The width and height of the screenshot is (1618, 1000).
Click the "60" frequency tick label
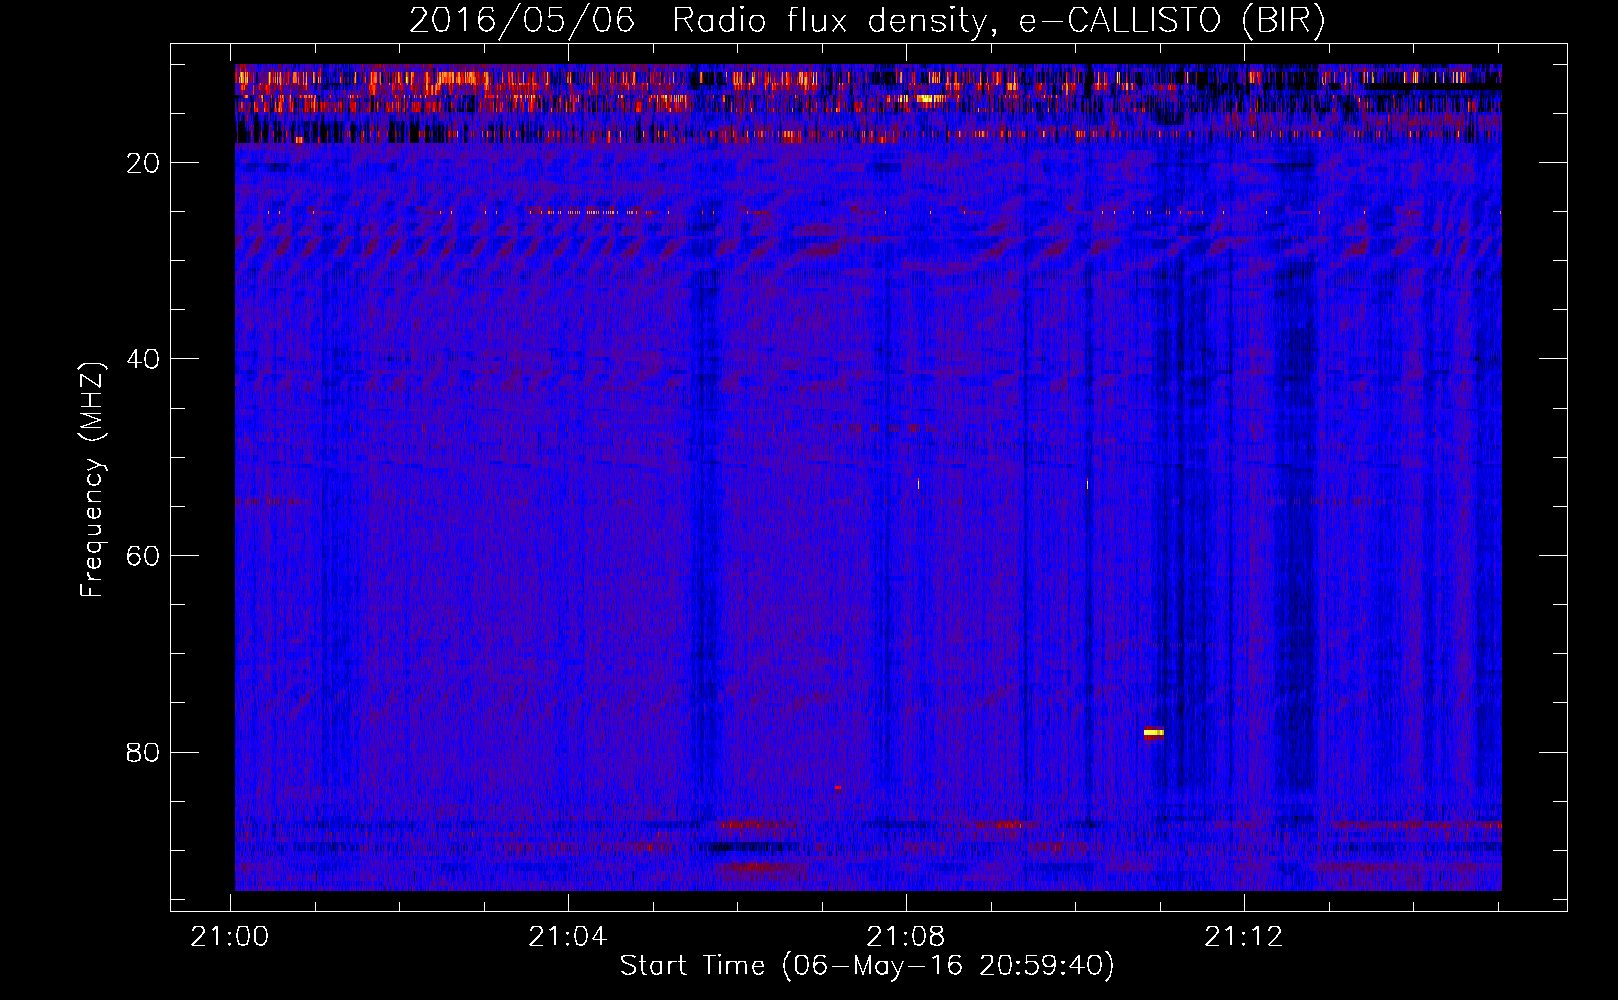tap(144, 556)
